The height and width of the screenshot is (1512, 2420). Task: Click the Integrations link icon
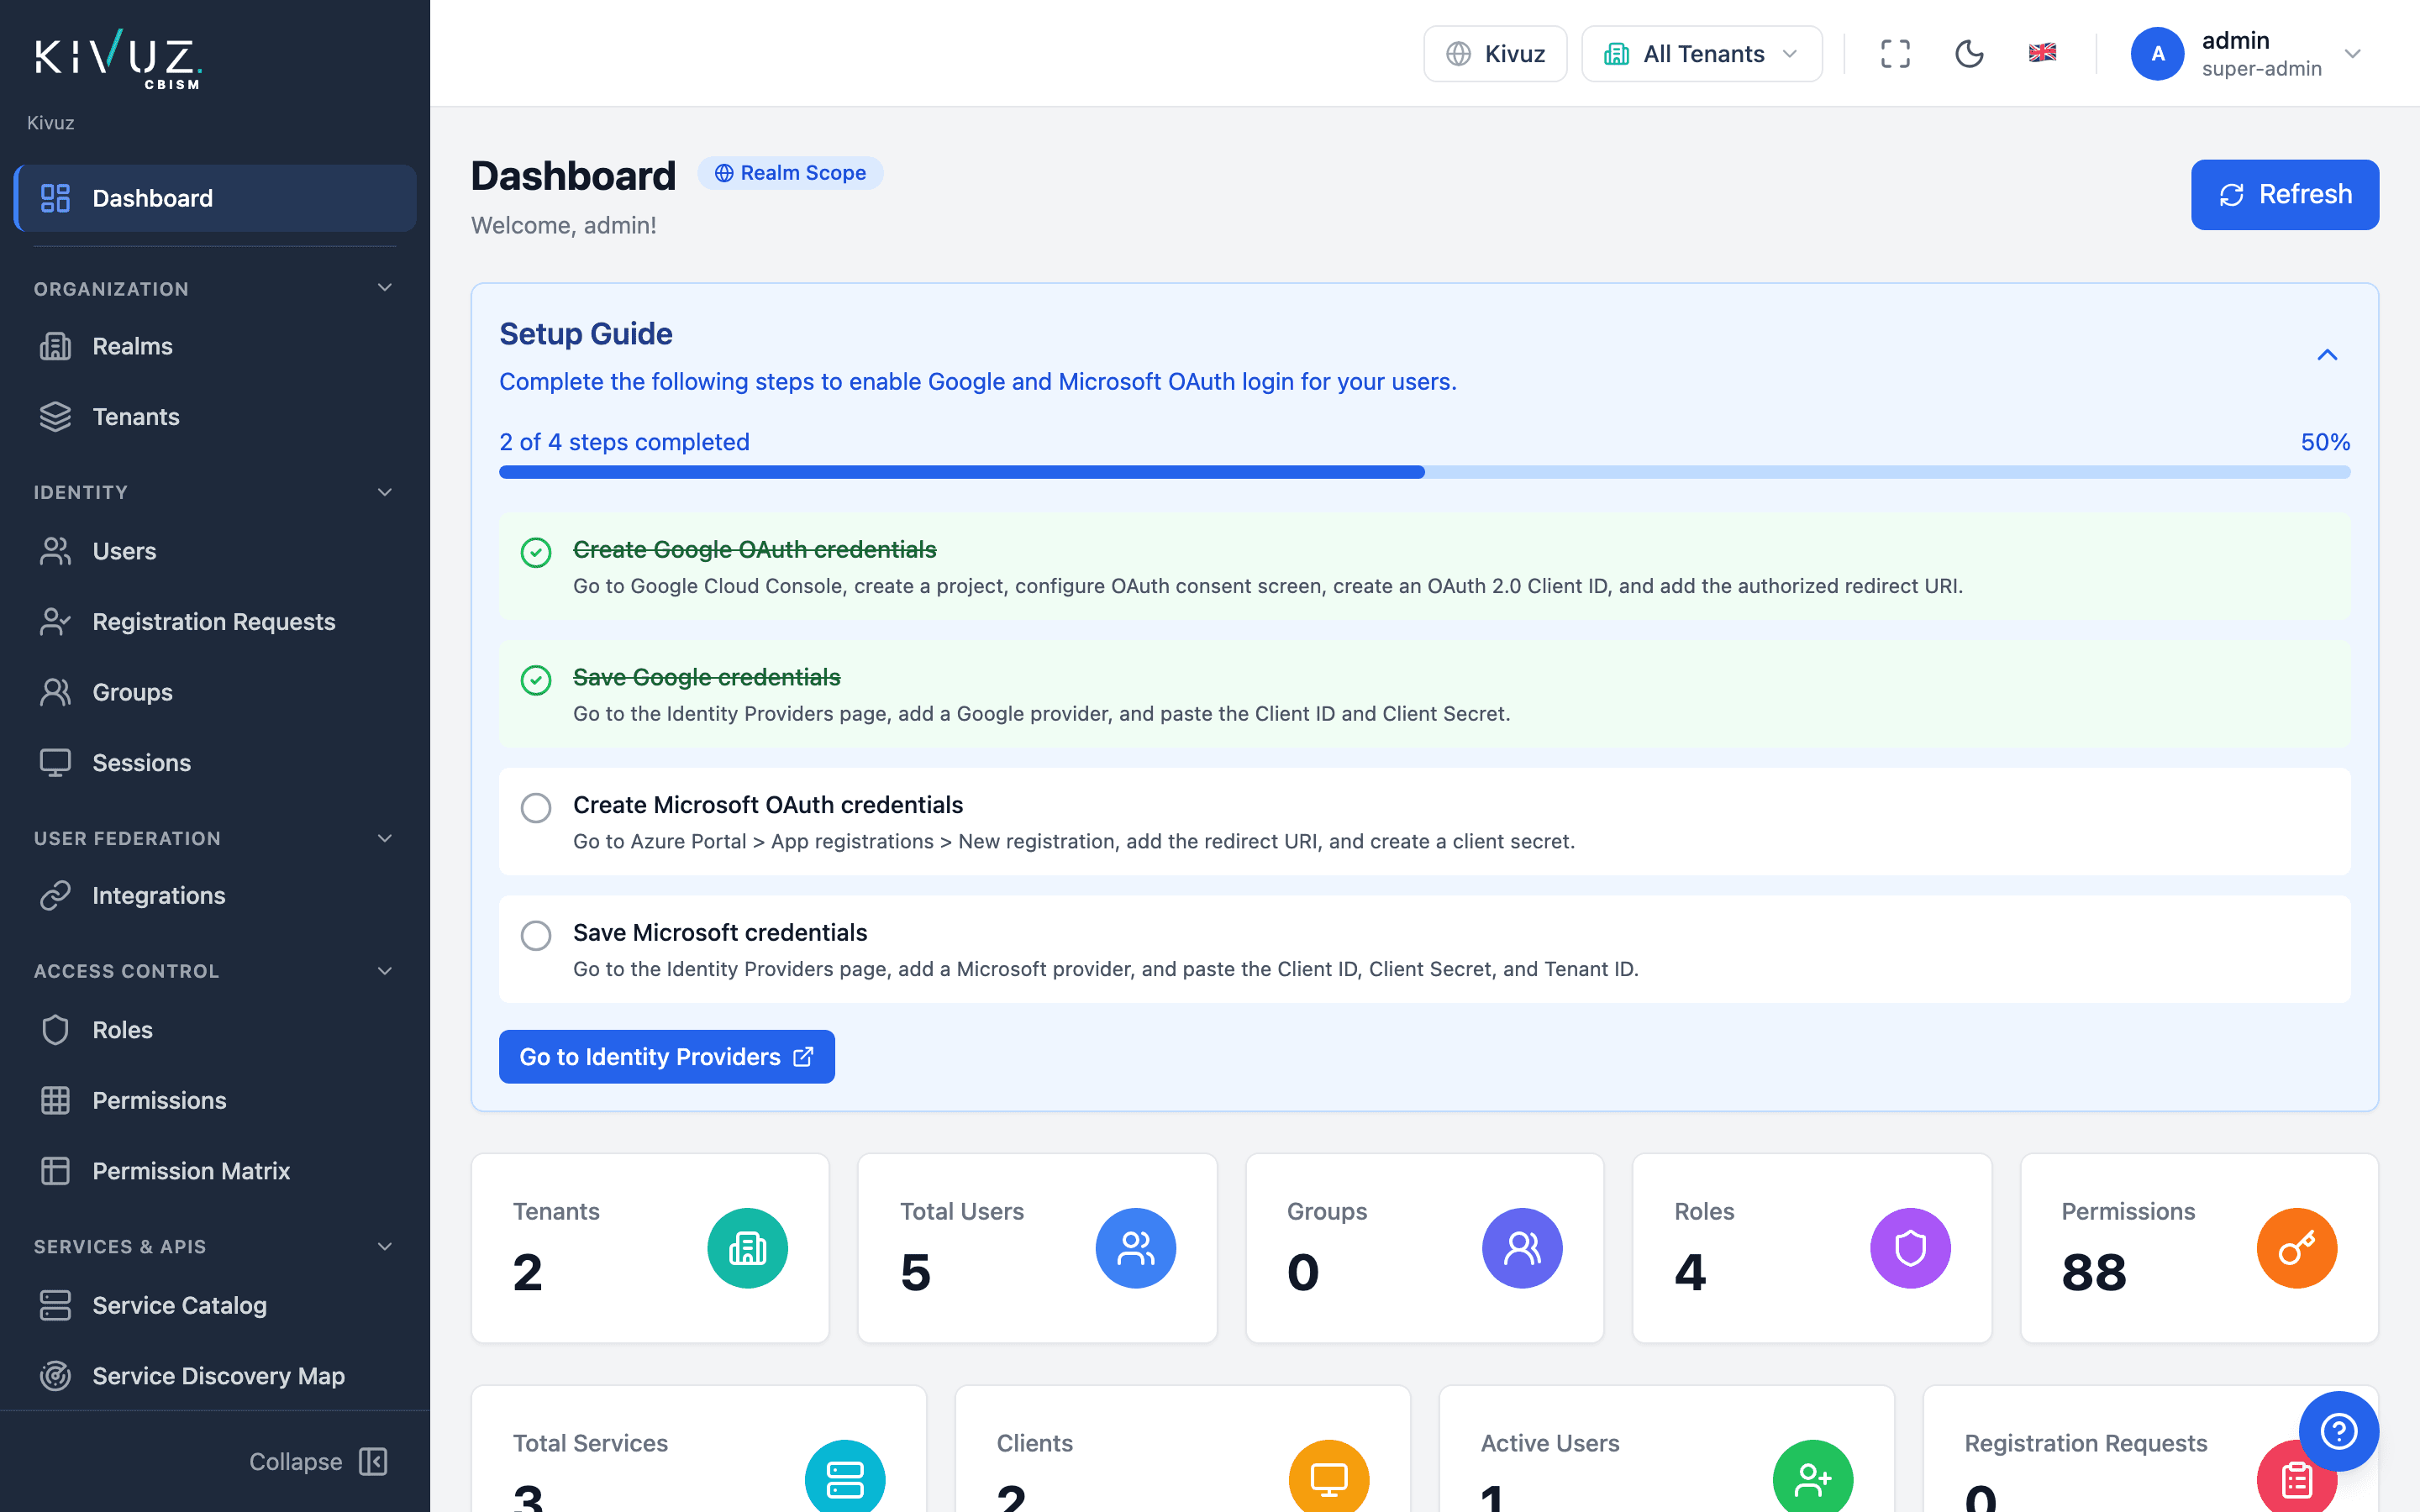click(55, 895)
